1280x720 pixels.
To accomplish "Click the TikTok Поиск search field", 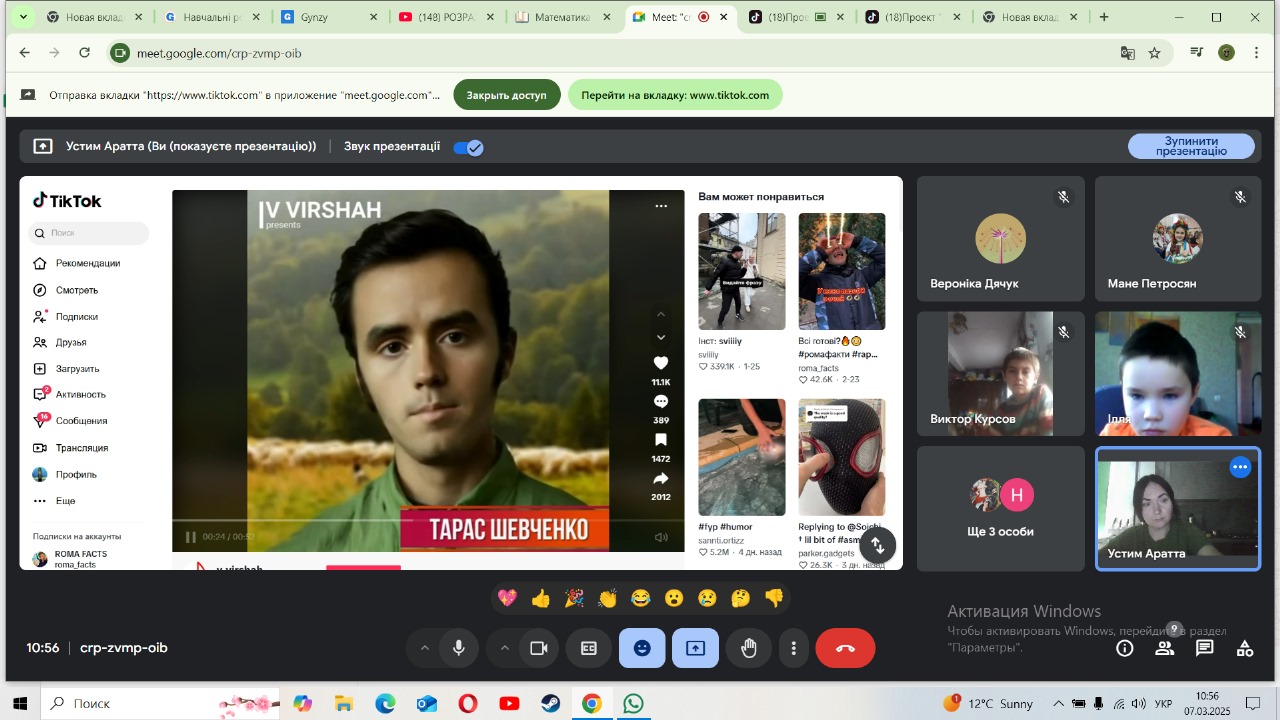I will click(x=89, y=233).
